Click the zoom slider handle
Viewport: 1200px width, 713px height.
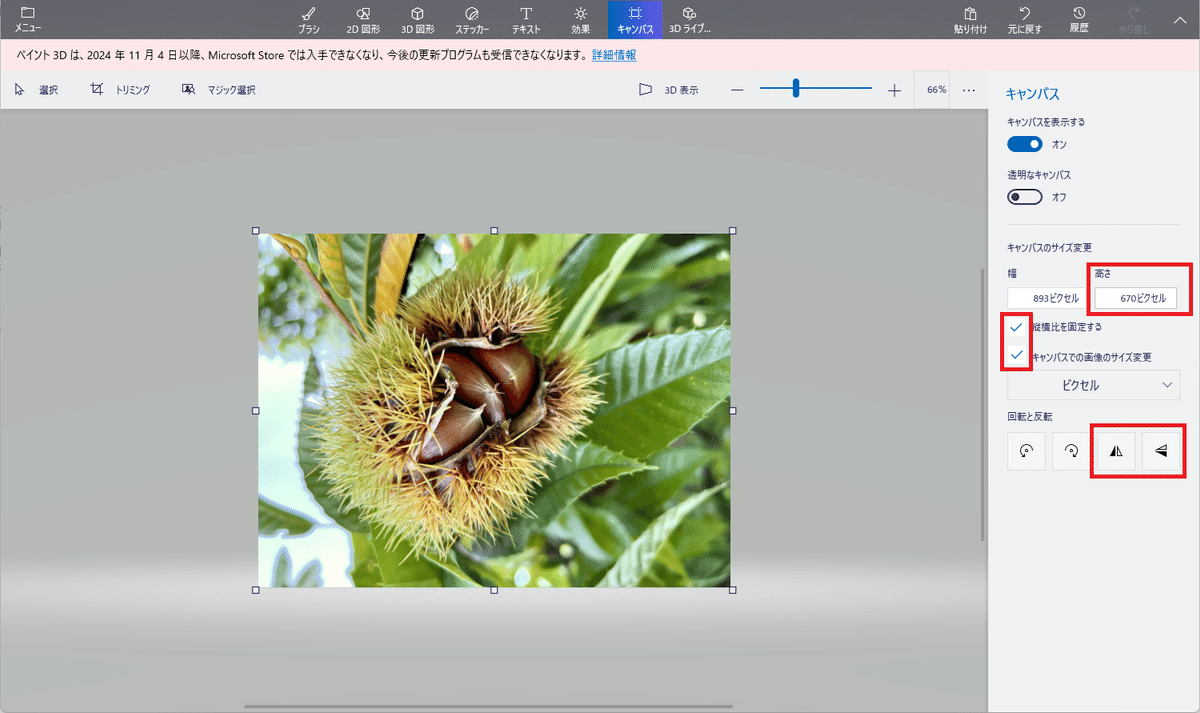796,89
